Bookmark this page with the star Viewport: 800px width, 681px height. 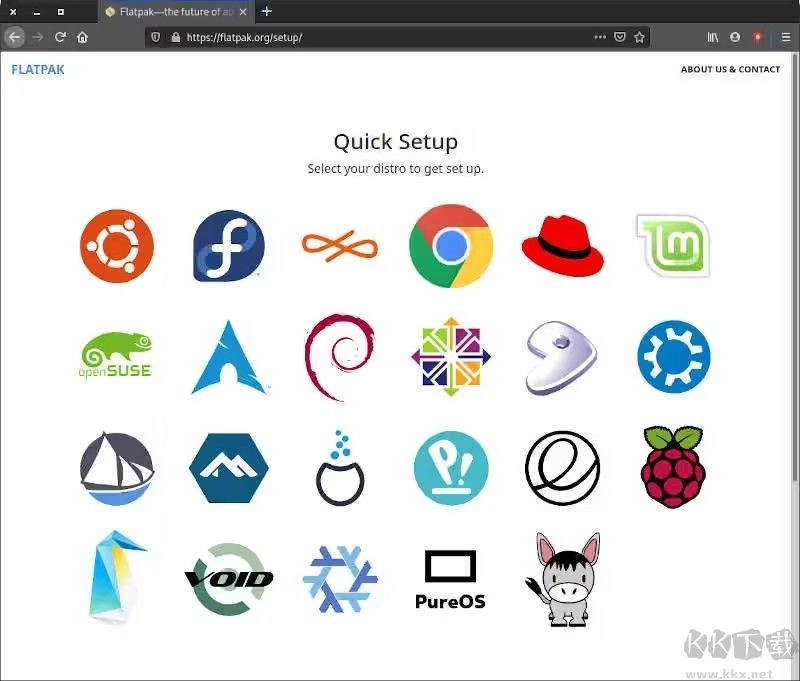click(640, 37)
